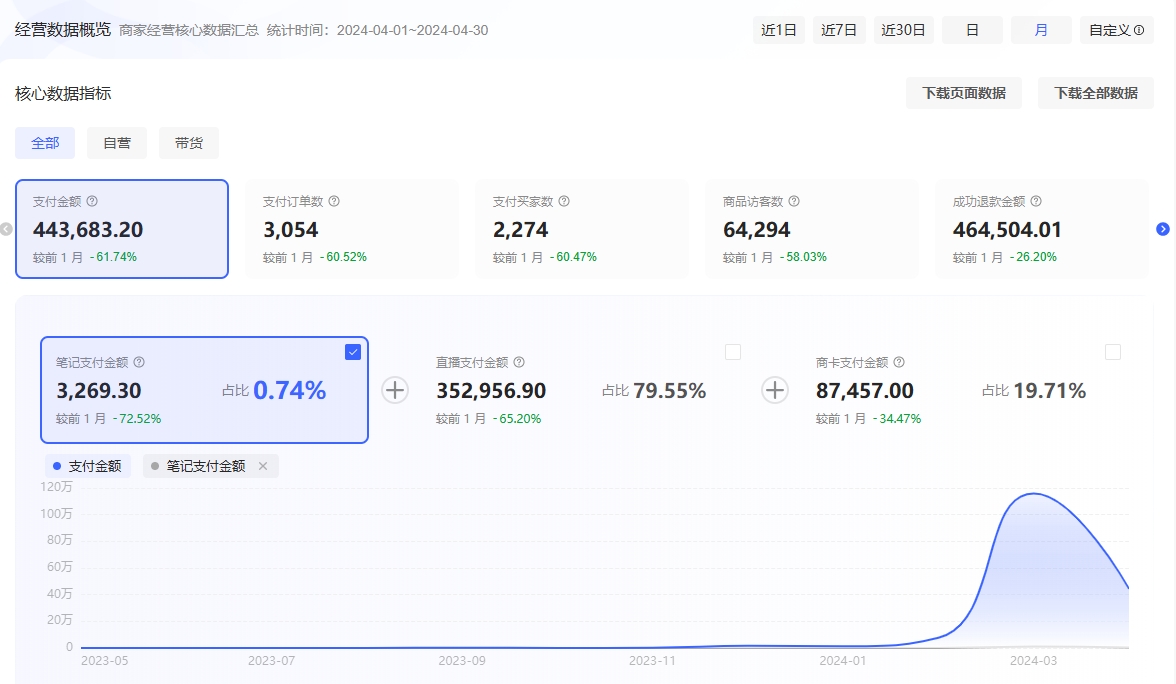This screenshot has height=684, width=1176.
Task: Check the 直播支付金额 checkbox
Action: (x=733, y=352)
